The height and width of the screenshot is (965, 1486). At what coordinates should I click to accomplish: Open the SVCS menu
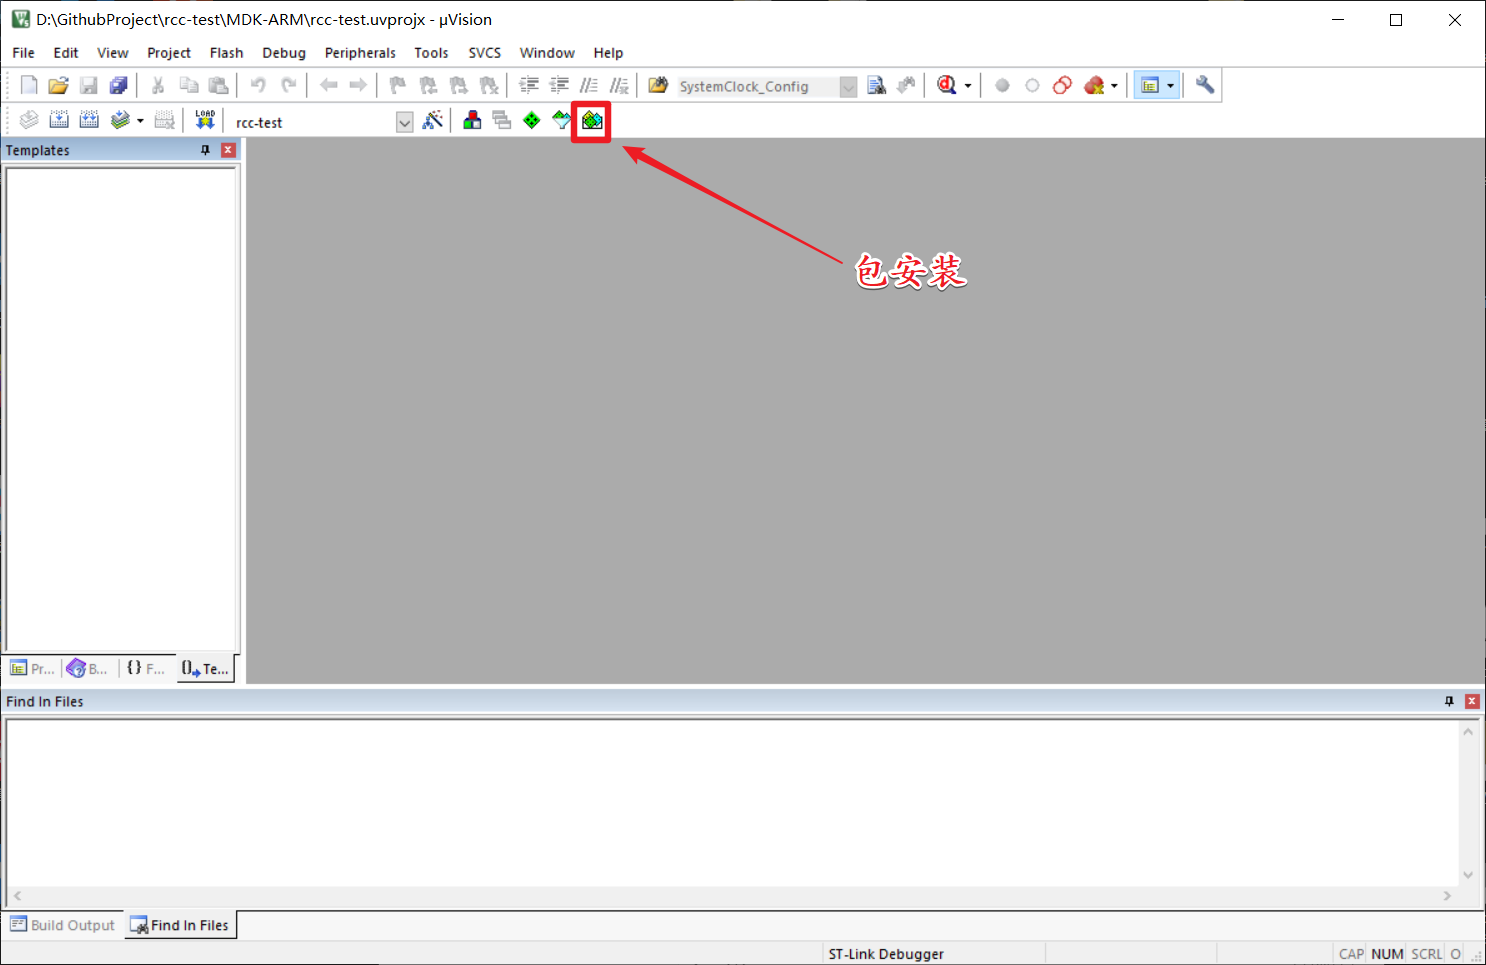pyautogui.click(x=485, y=53)
